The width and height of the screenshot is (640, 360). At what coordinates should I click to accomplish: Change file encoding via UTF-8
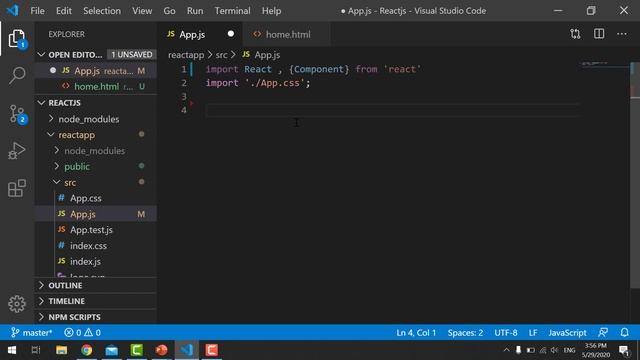tap(506, 333)
